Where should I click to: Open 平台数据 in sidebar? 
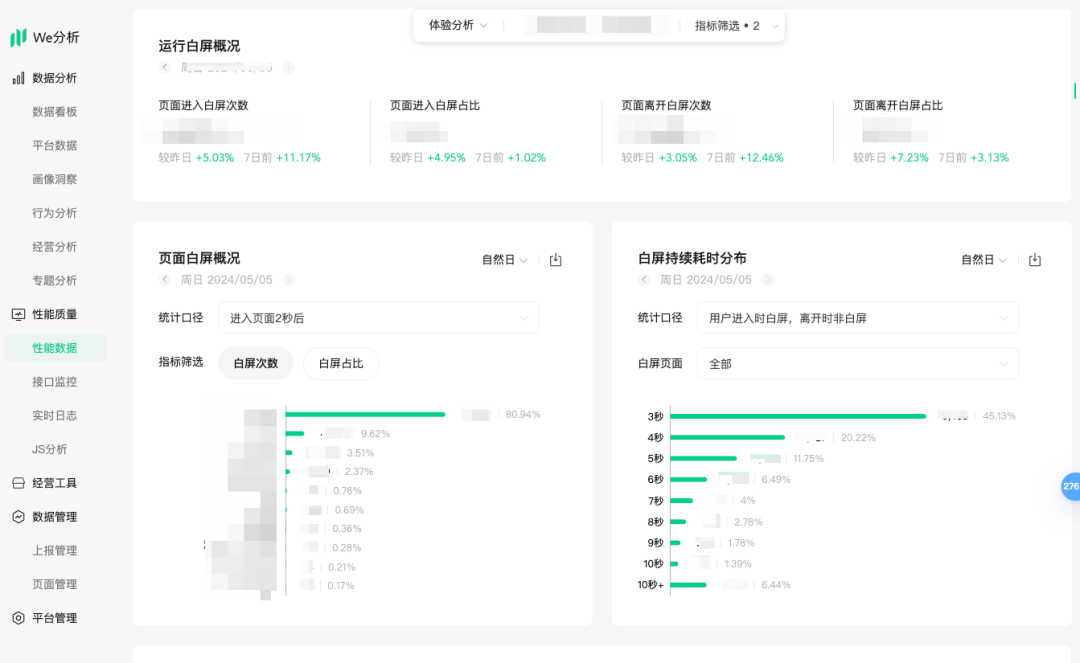(54, 146)
